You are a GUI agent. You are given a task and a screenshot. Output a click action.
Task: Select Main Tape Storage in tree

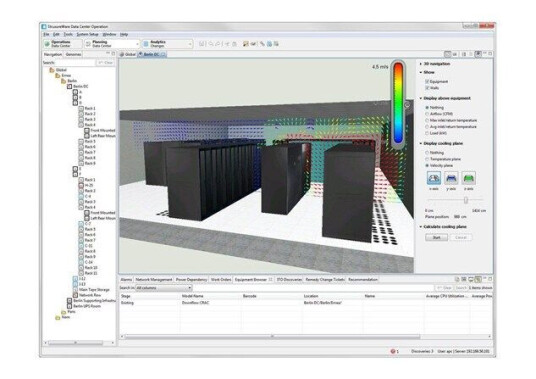[94, 289]
